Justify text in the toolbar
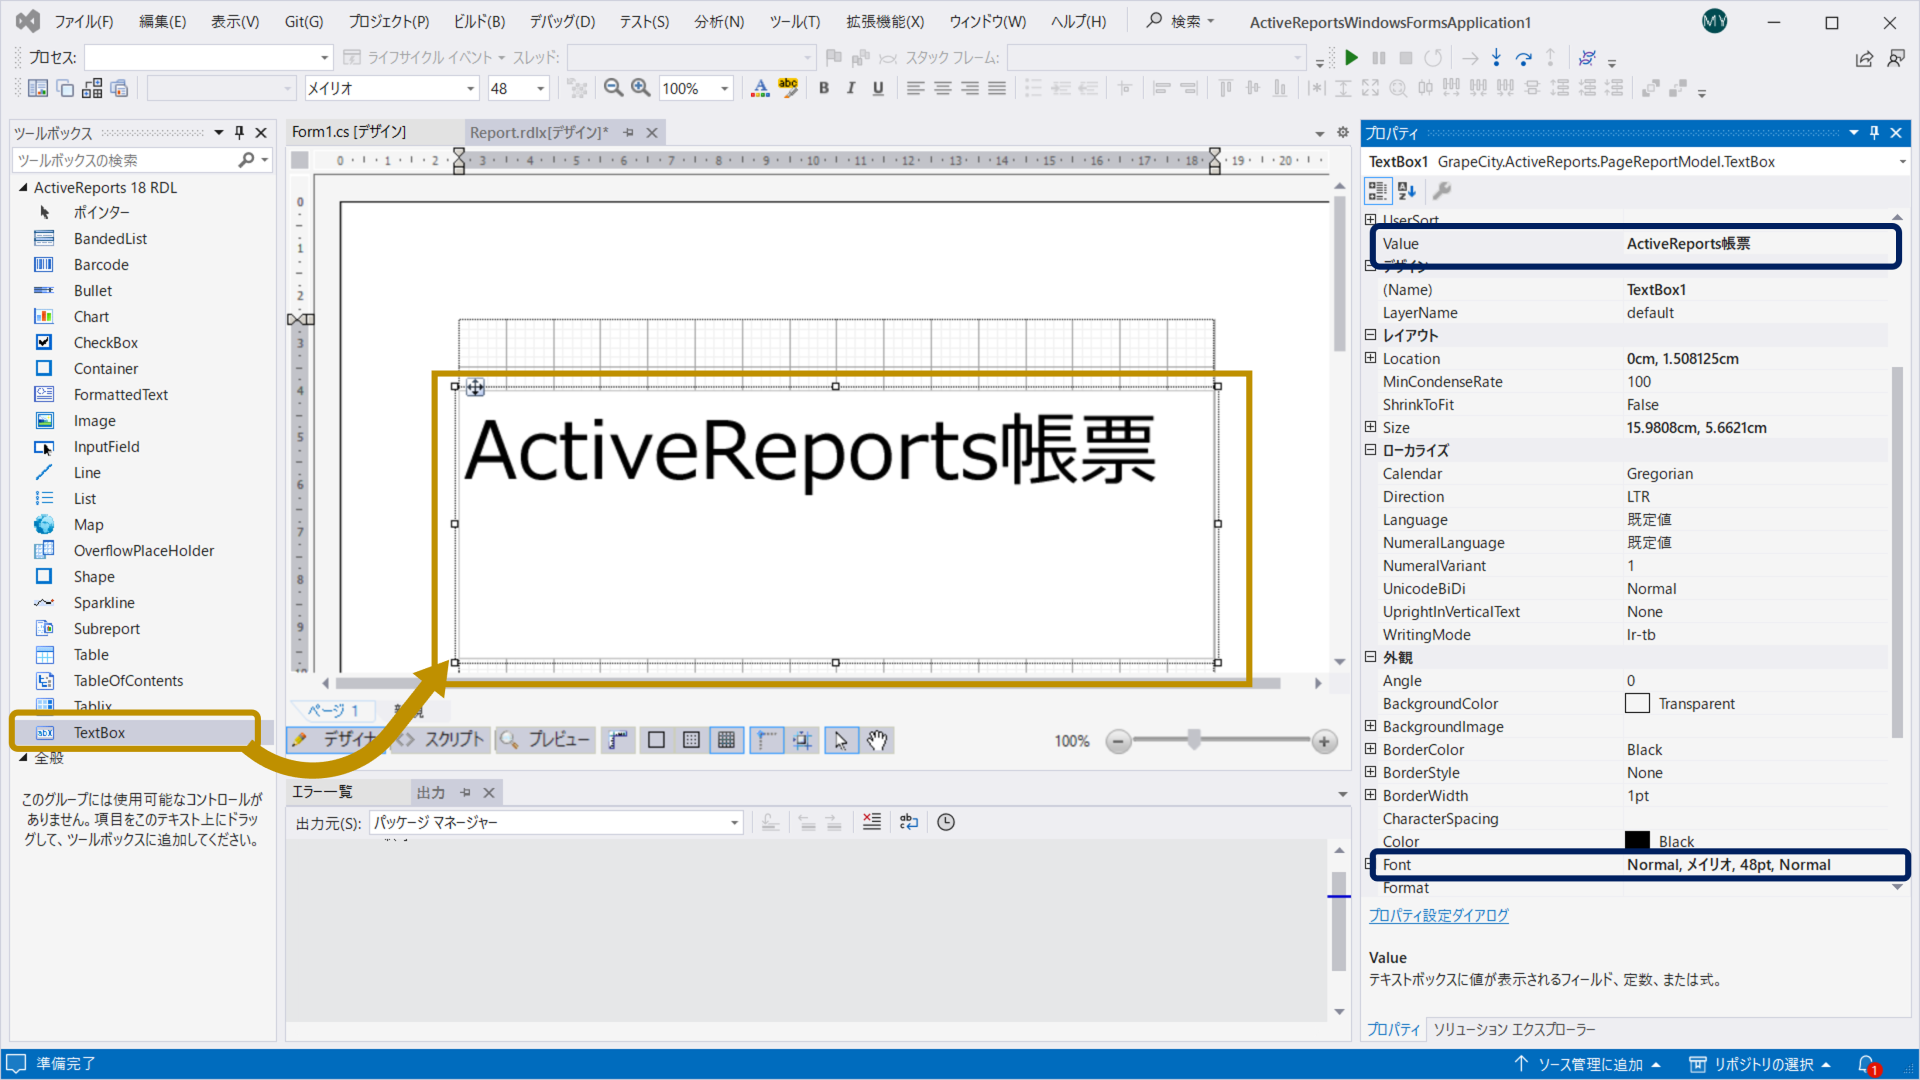 tap(997, 88)
